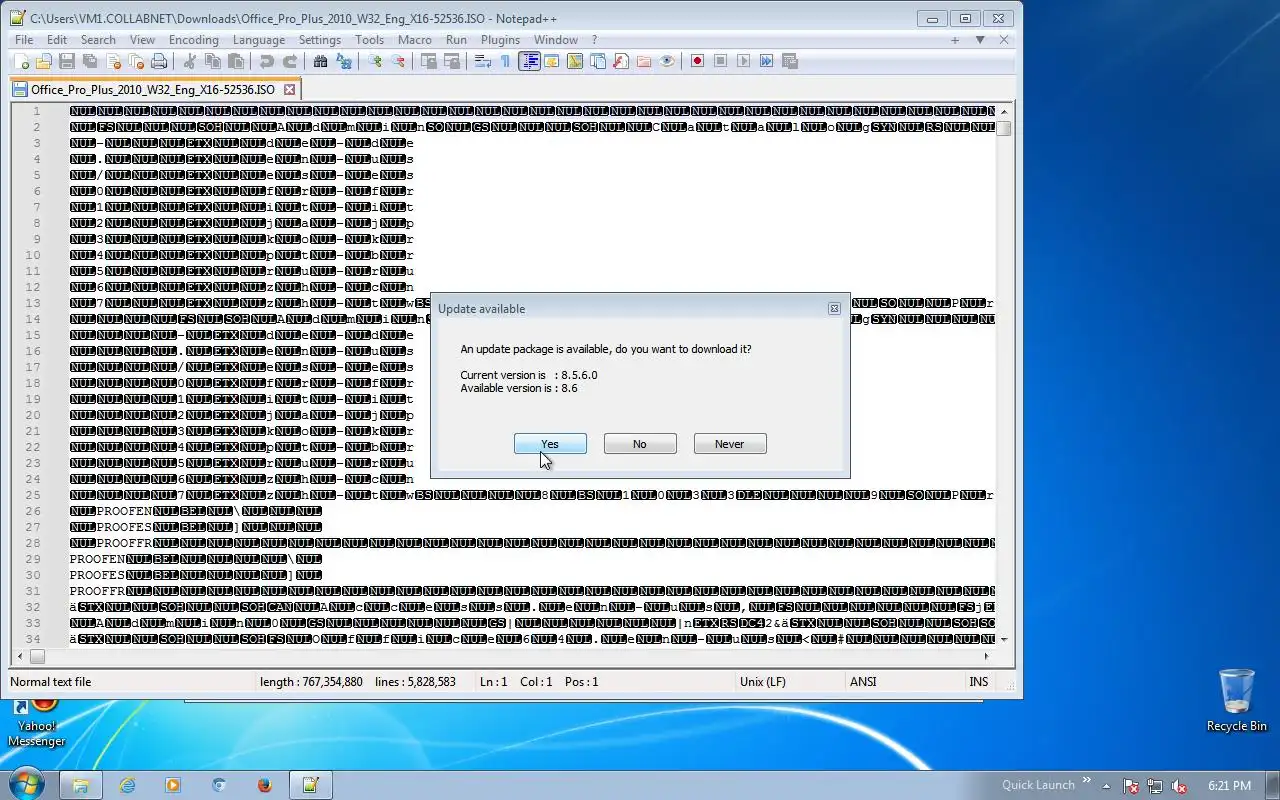Open the Macro menu
This screenshot has height=800, width=1280.
[415, 40]
